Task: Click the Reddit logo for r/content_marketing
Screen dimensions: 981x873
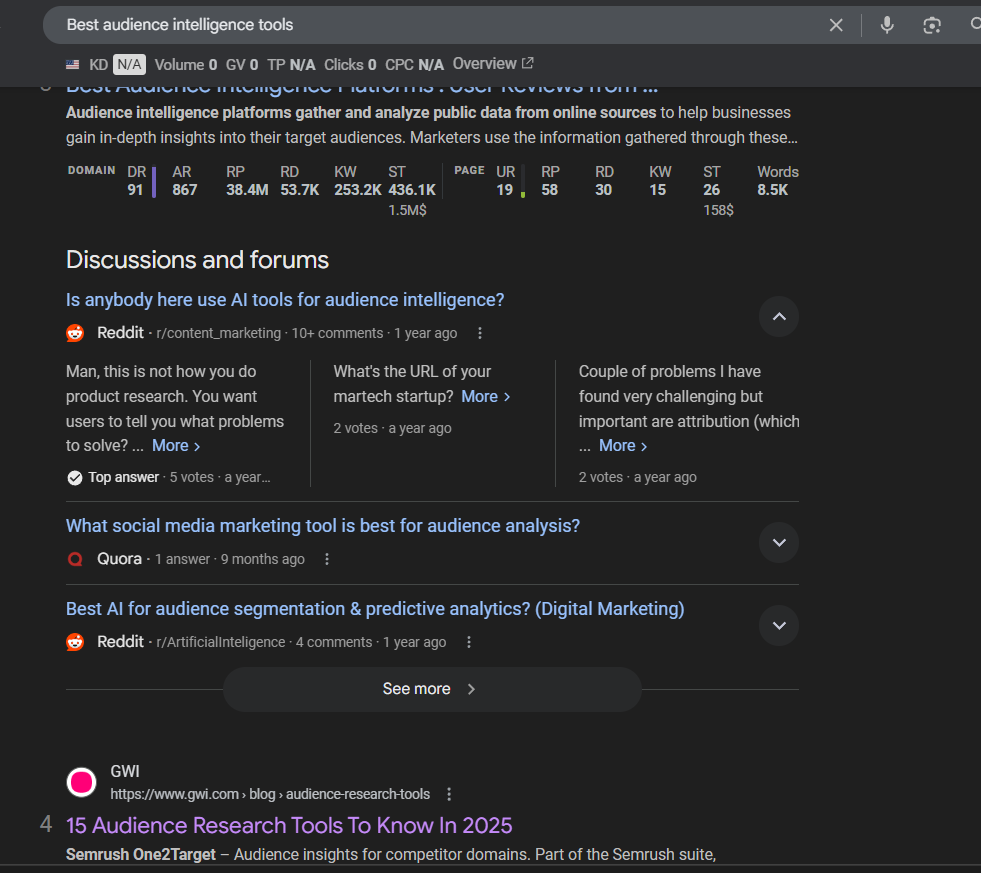Action: [x=75, y=333]
